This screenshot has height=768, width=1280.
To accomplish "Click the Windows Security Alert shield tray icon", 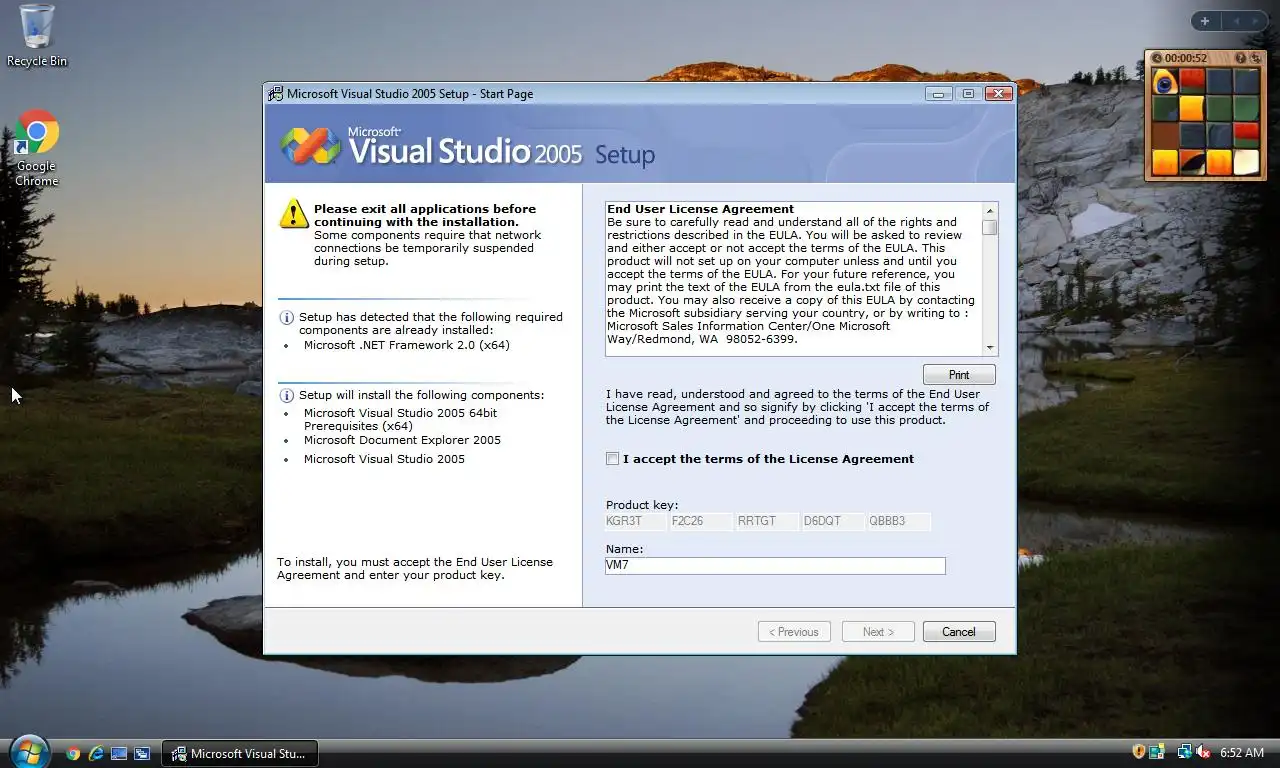I will click(1139, 751).
